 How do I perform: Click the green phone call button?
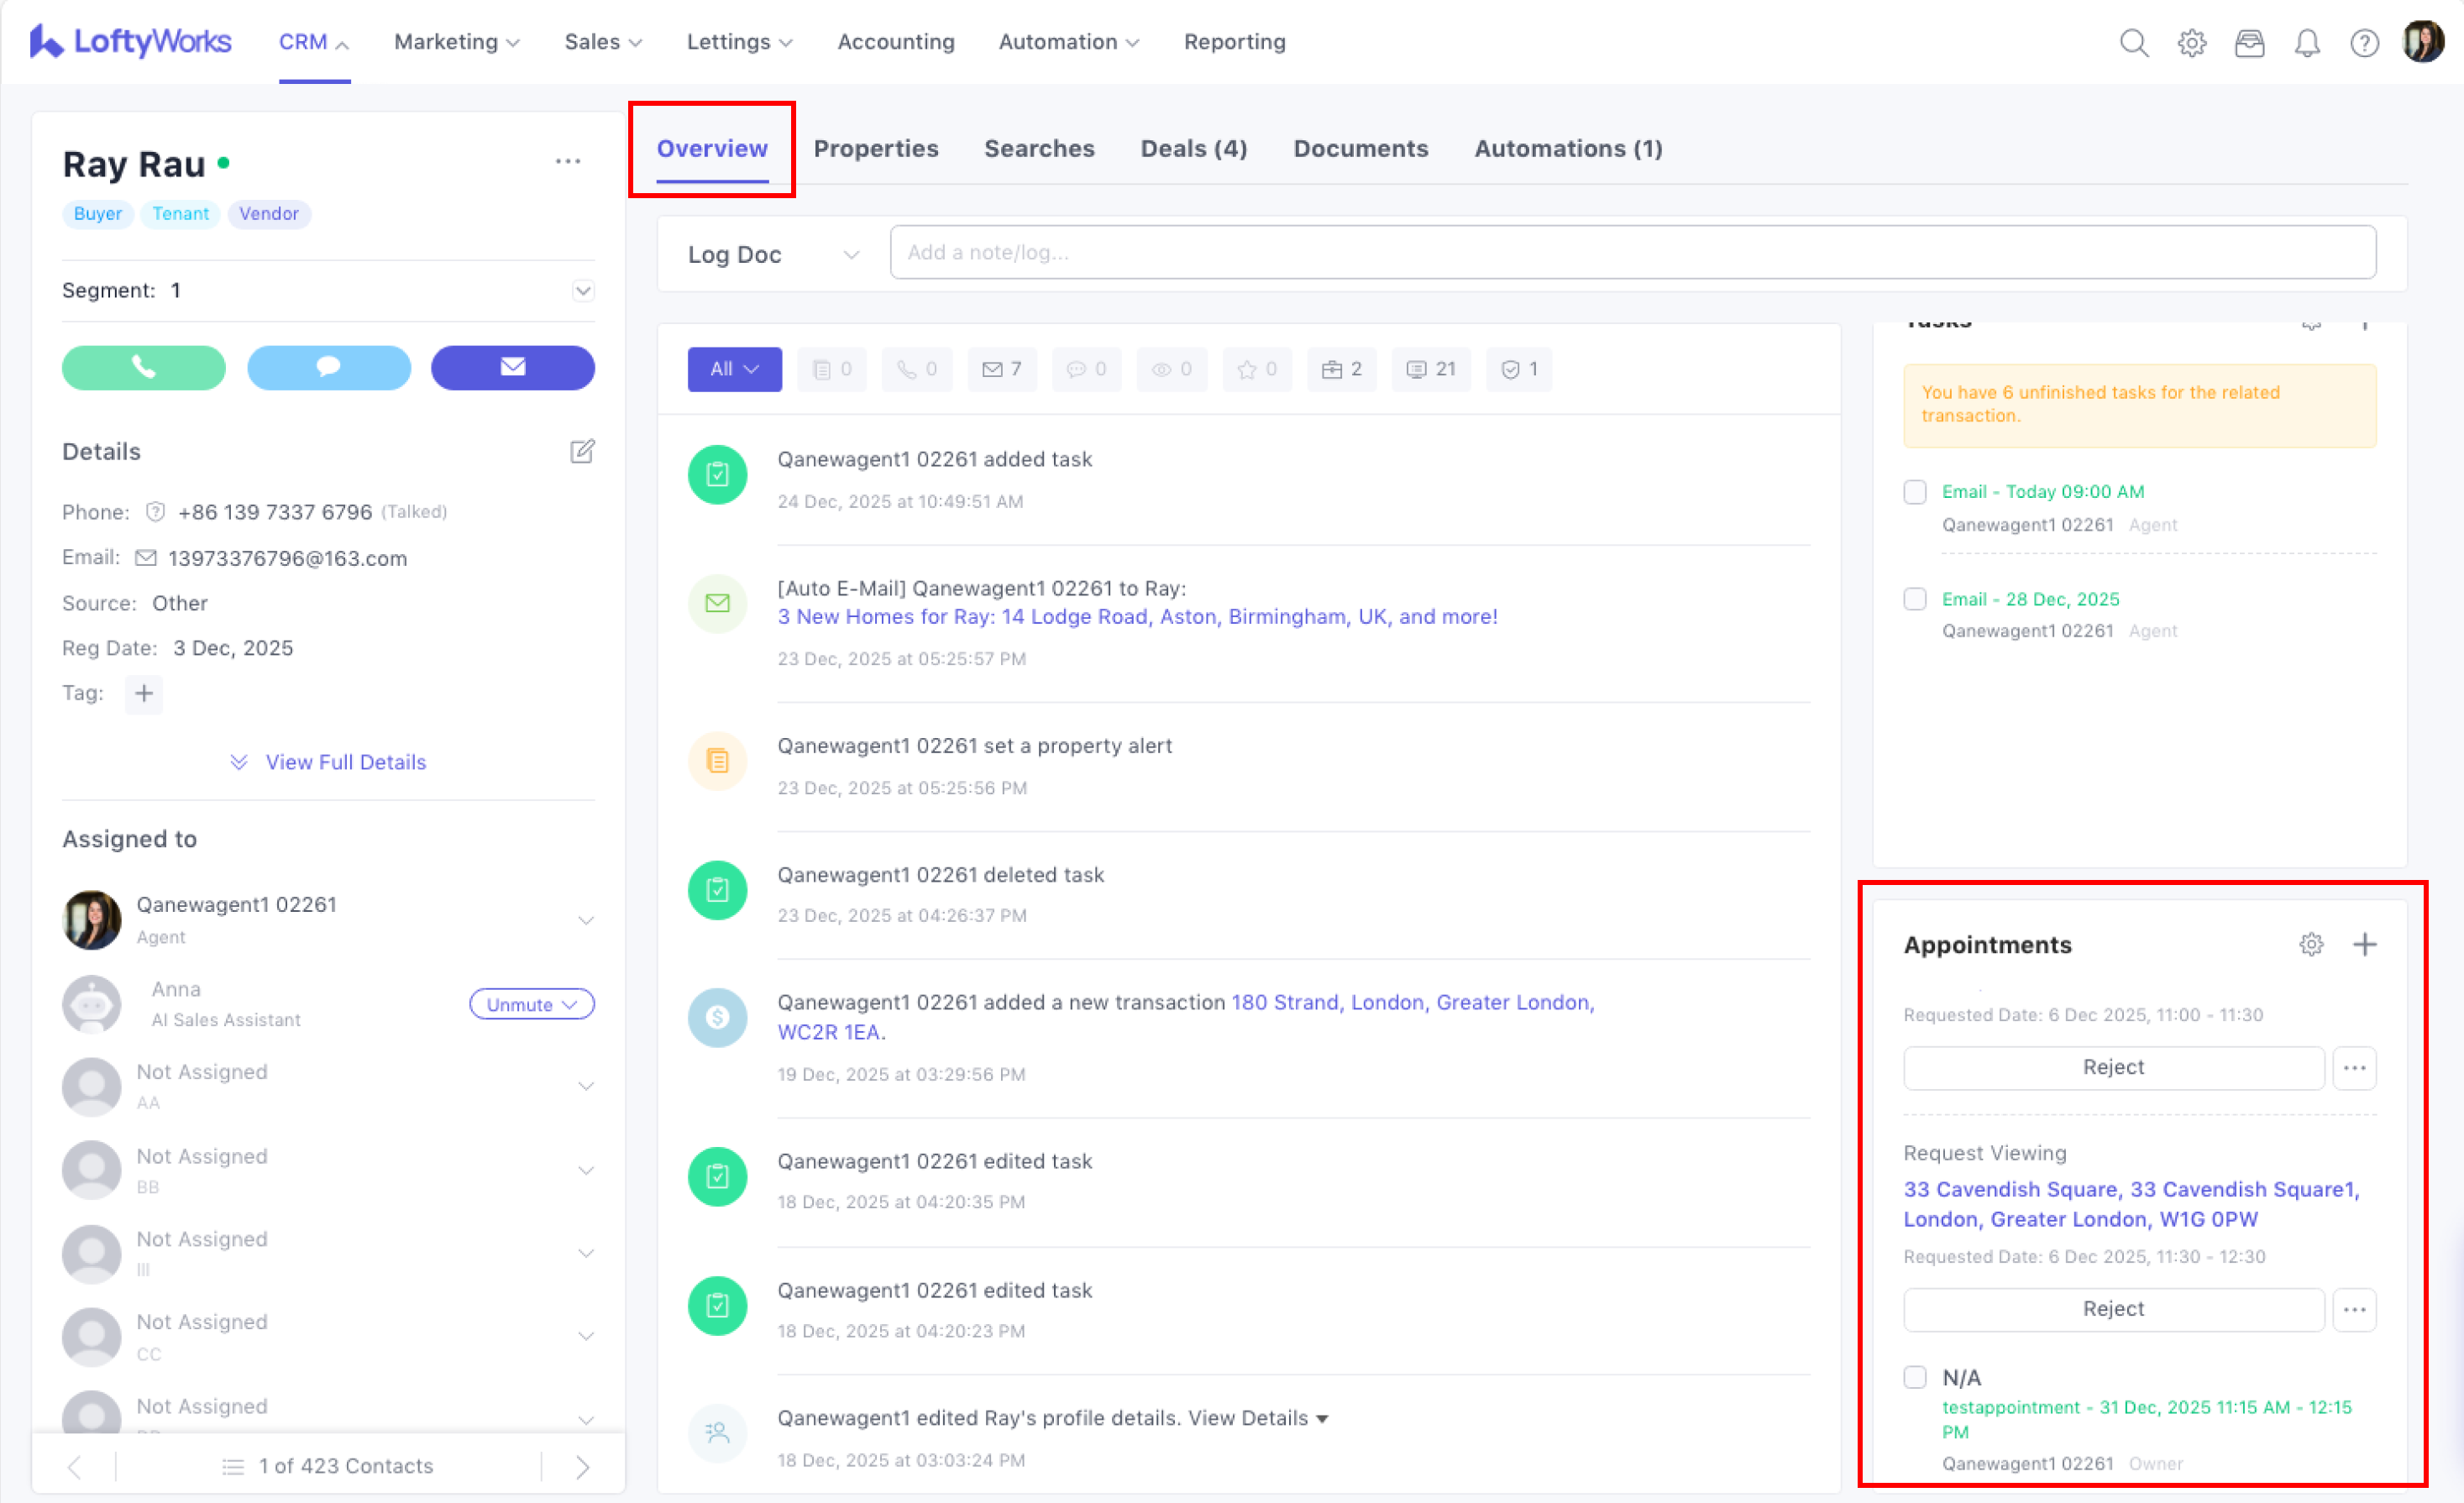143,367
